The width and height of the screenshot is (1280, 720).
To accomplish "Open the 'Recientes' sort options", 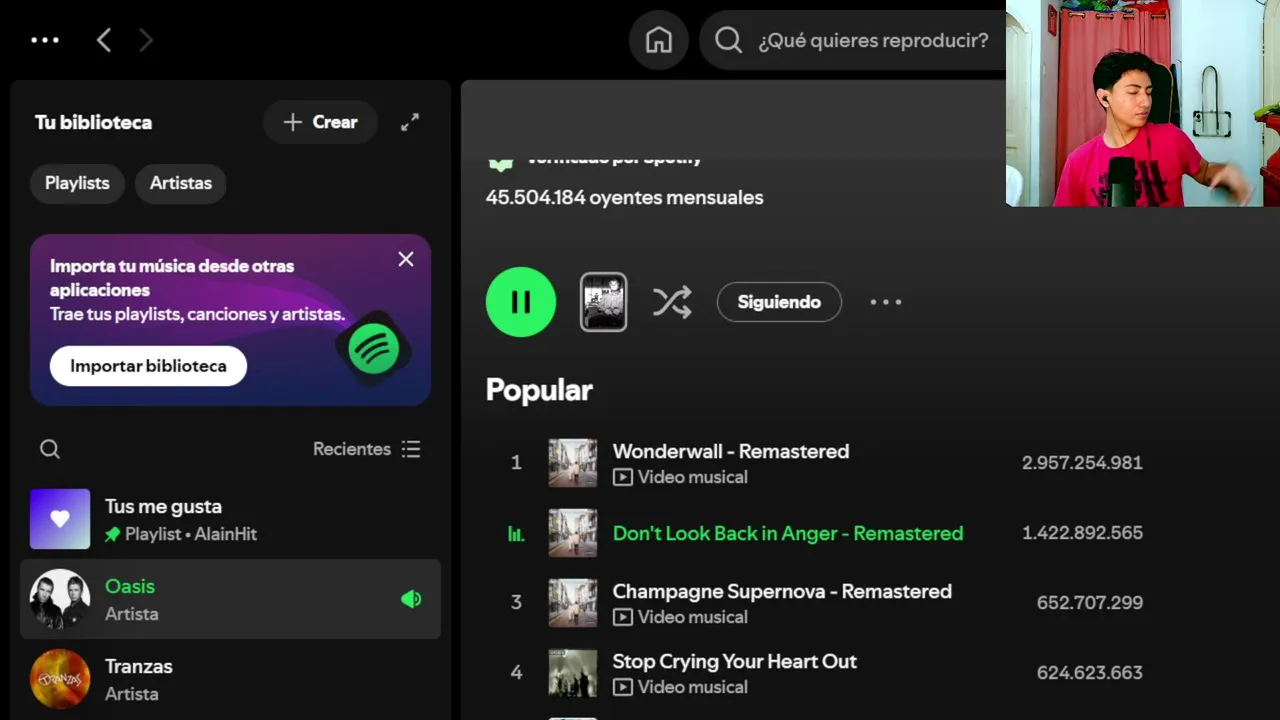I will [x=367, y=449].
